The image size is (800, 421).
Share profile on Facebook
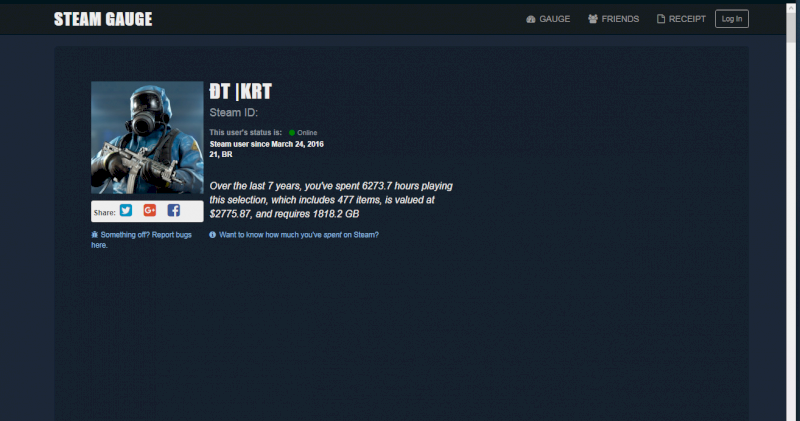[173, 210]
